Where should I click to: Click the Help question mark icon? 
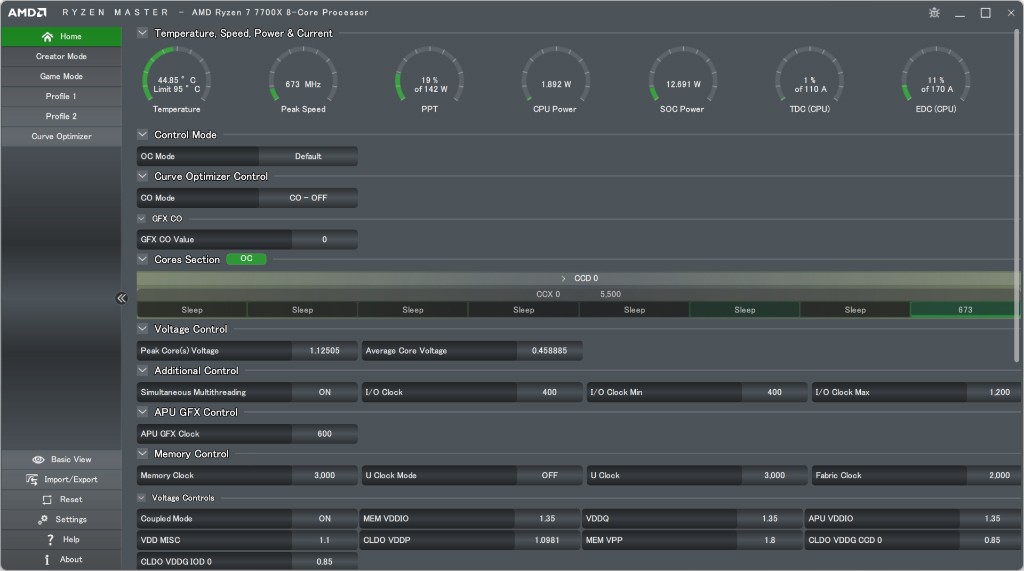[x=49, y=540]
